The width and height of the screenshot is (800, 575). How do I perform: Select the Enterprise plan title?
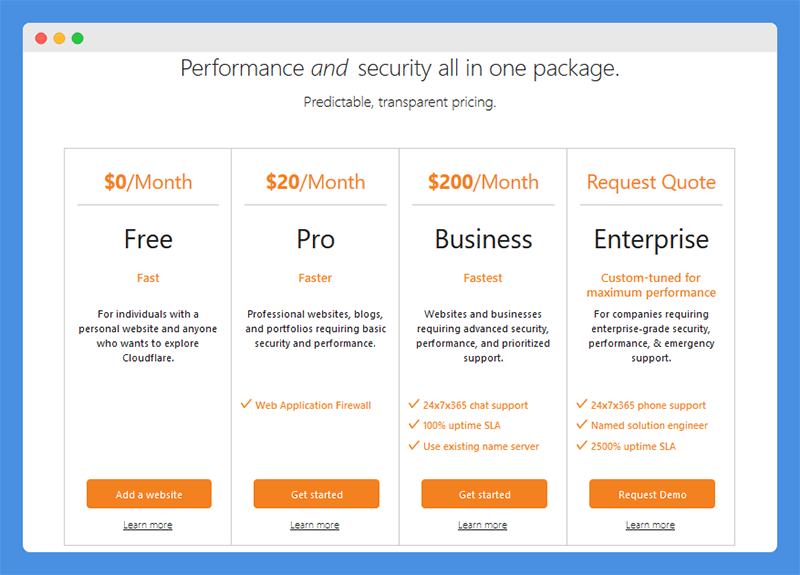[x=651, y=240]
